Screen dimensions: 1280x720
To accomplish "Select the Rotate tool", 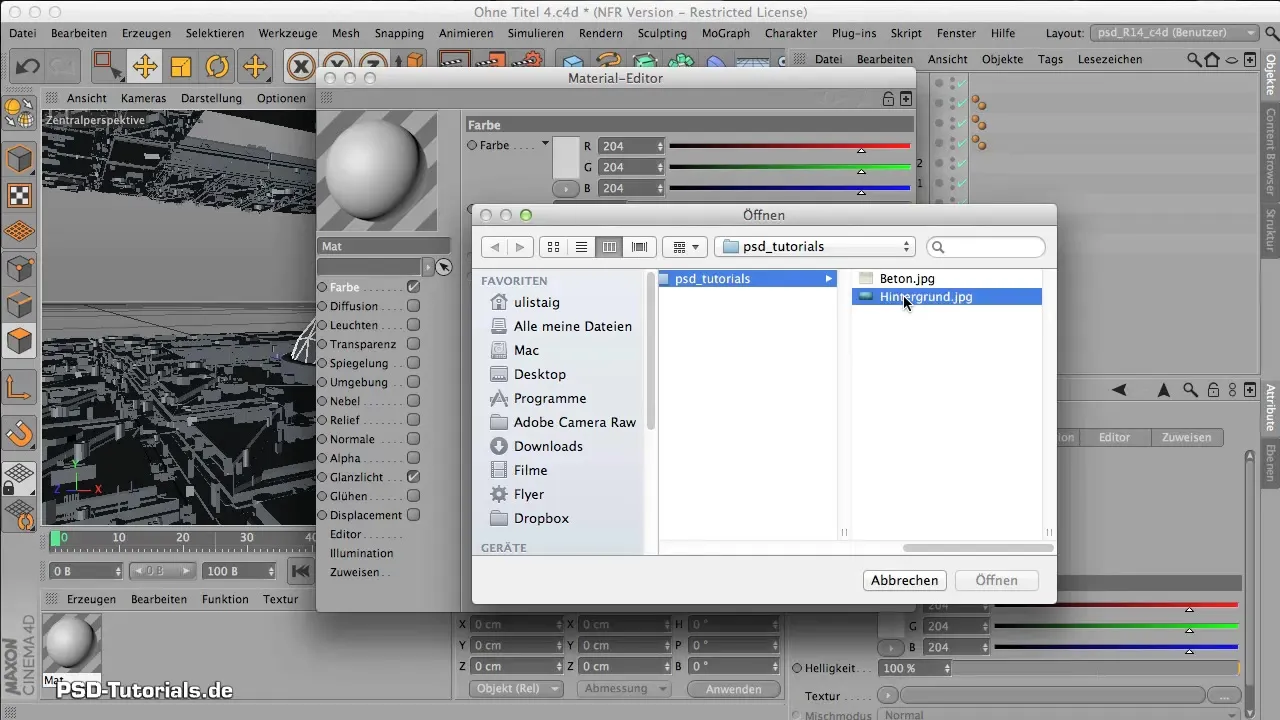I will click(217, 67).
